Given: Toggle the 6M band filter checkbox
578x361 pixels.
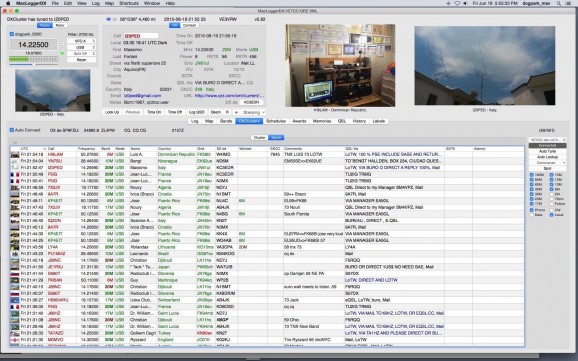Looking at the screenshot, I should click(551, 189).
